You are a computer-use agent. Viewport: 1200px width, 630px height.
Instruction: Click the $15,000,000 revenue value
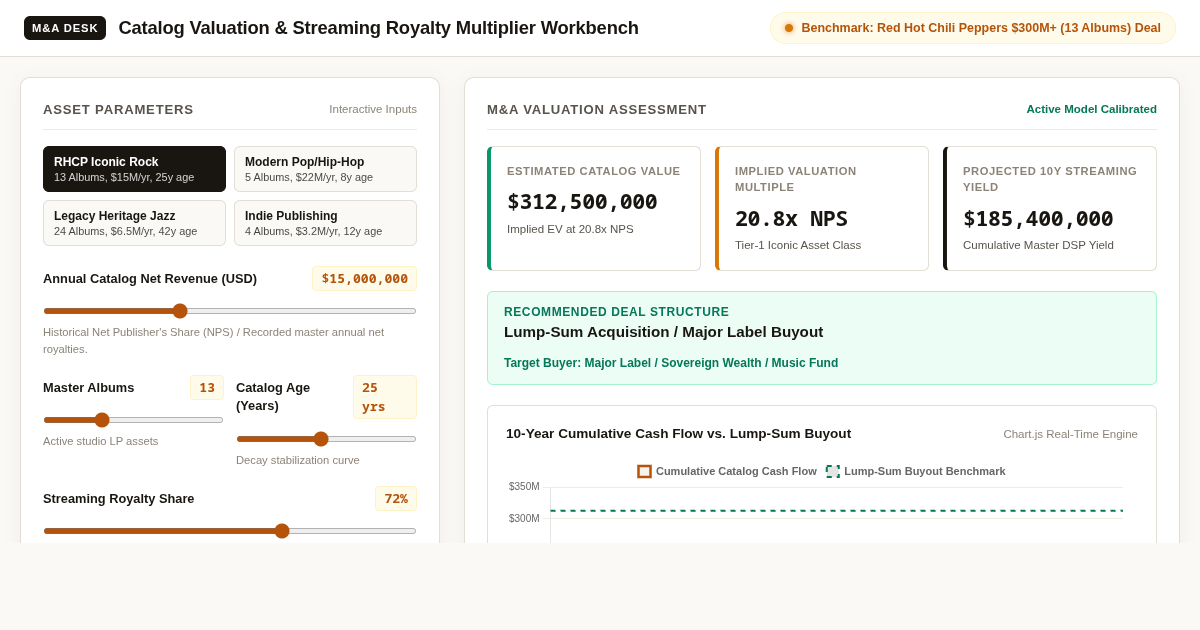click(364, 279)
